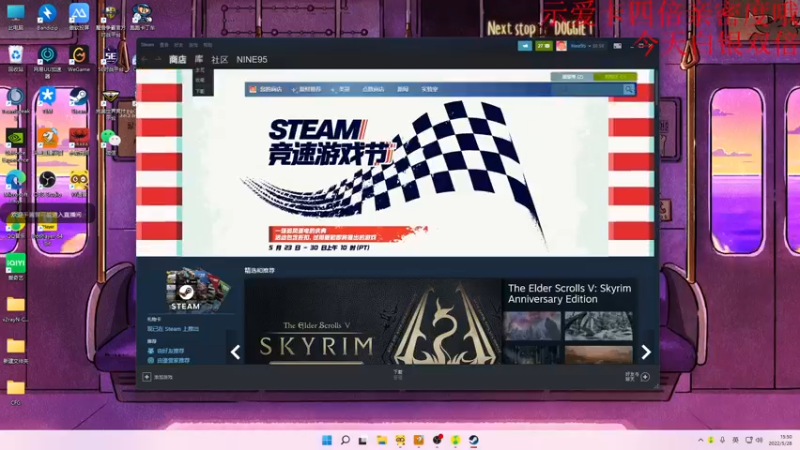Image resolution: width=800 pixels, height=450 pixels.
Task: Click the 由好友推荐 sidebar link
Action: tap(170, 351)
